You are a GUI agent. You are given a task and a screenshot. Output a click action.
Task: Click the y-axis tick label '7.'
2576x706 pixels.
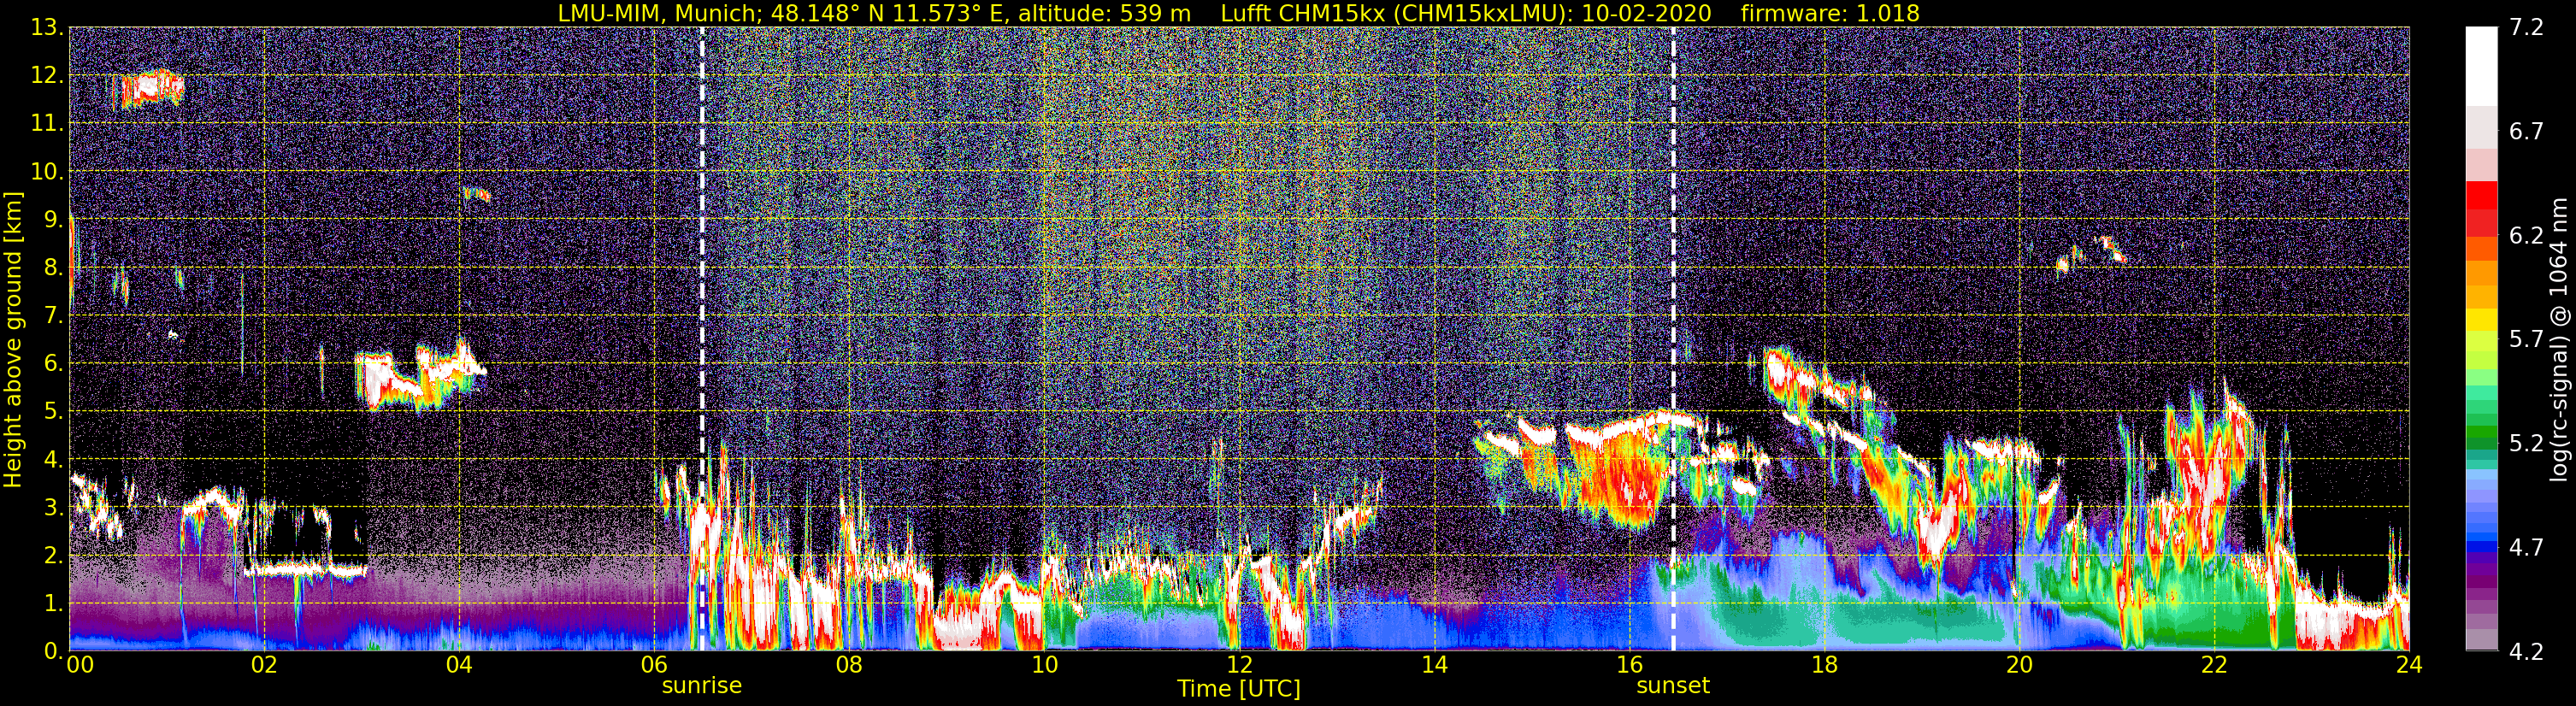point(53,316)
